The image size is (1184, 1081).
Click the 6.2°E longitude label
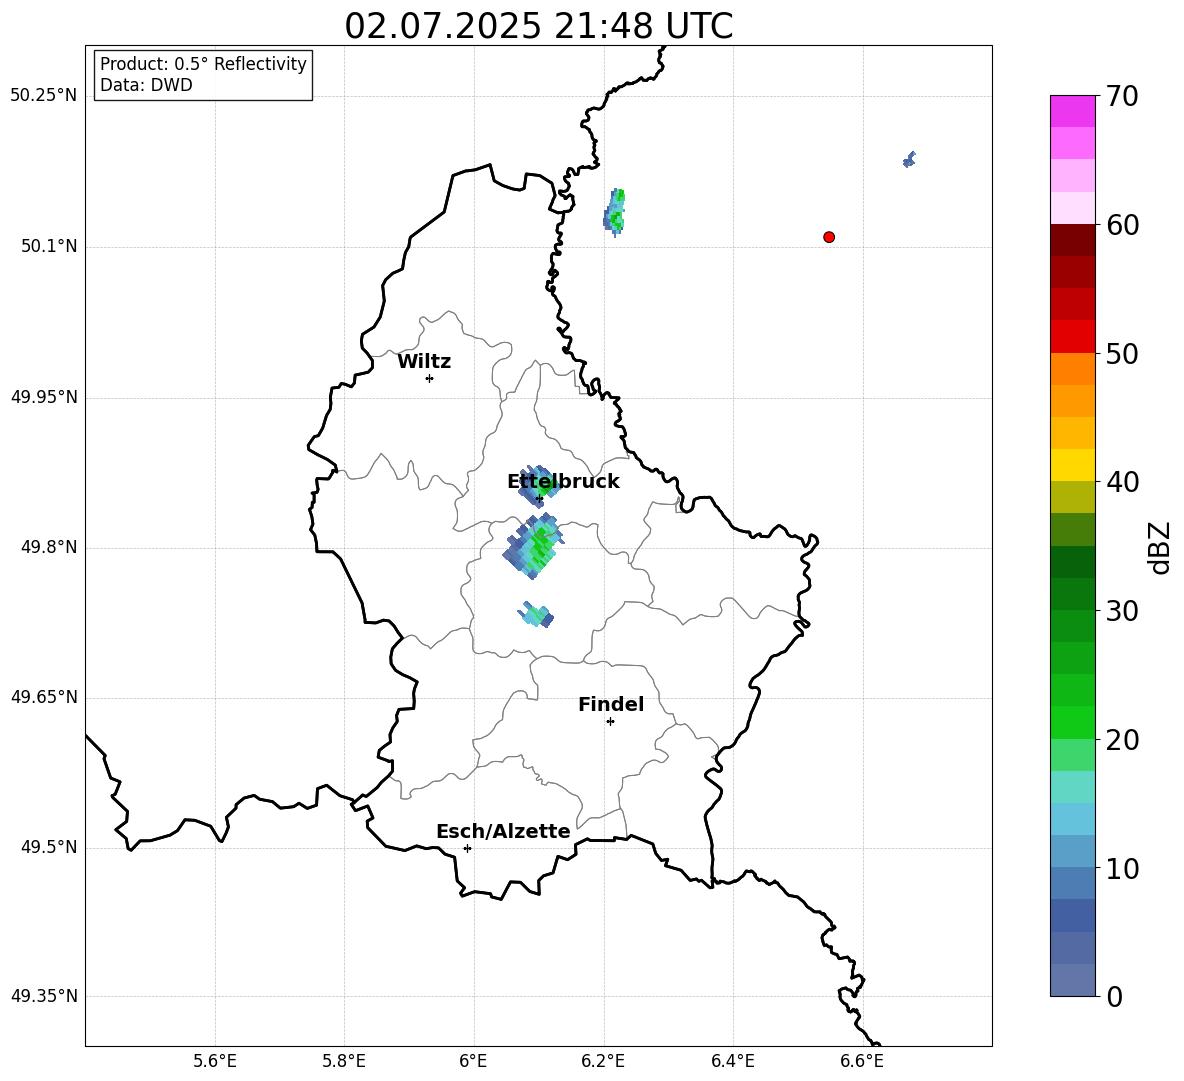pos(603,1061)
